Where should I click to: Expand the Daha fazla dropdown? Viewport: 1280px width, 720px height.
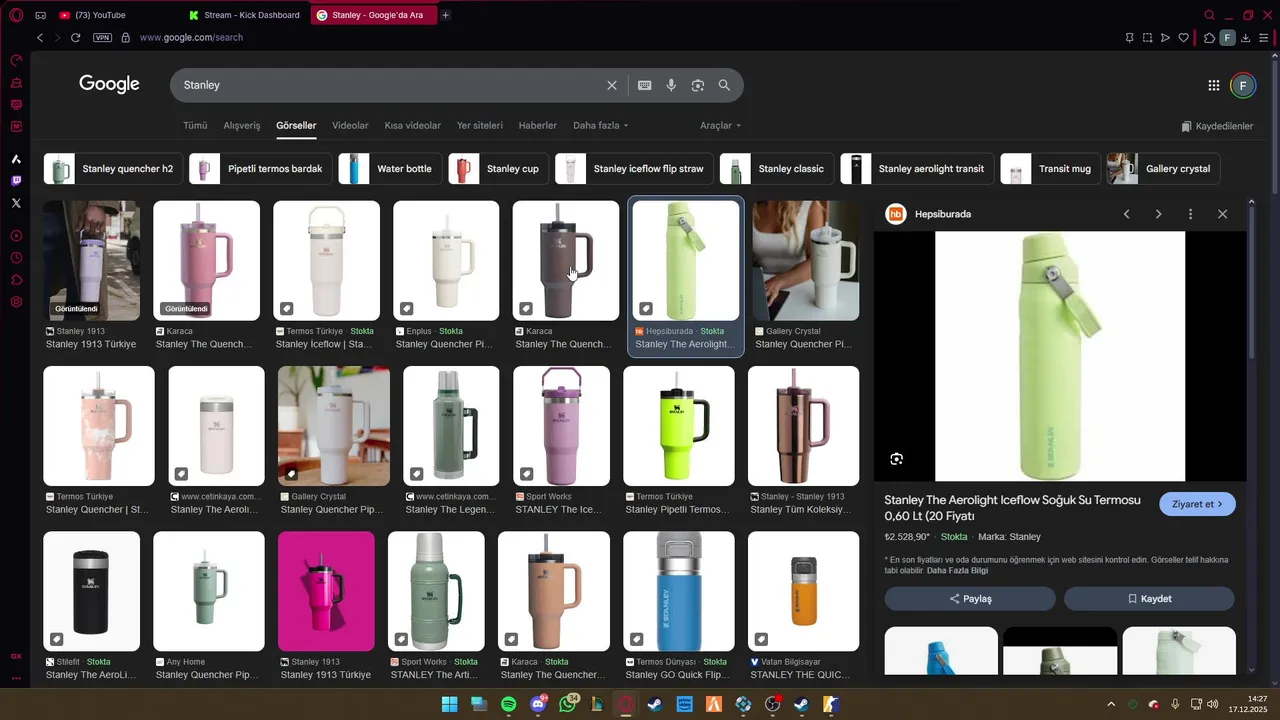click(x=600, y=126)
